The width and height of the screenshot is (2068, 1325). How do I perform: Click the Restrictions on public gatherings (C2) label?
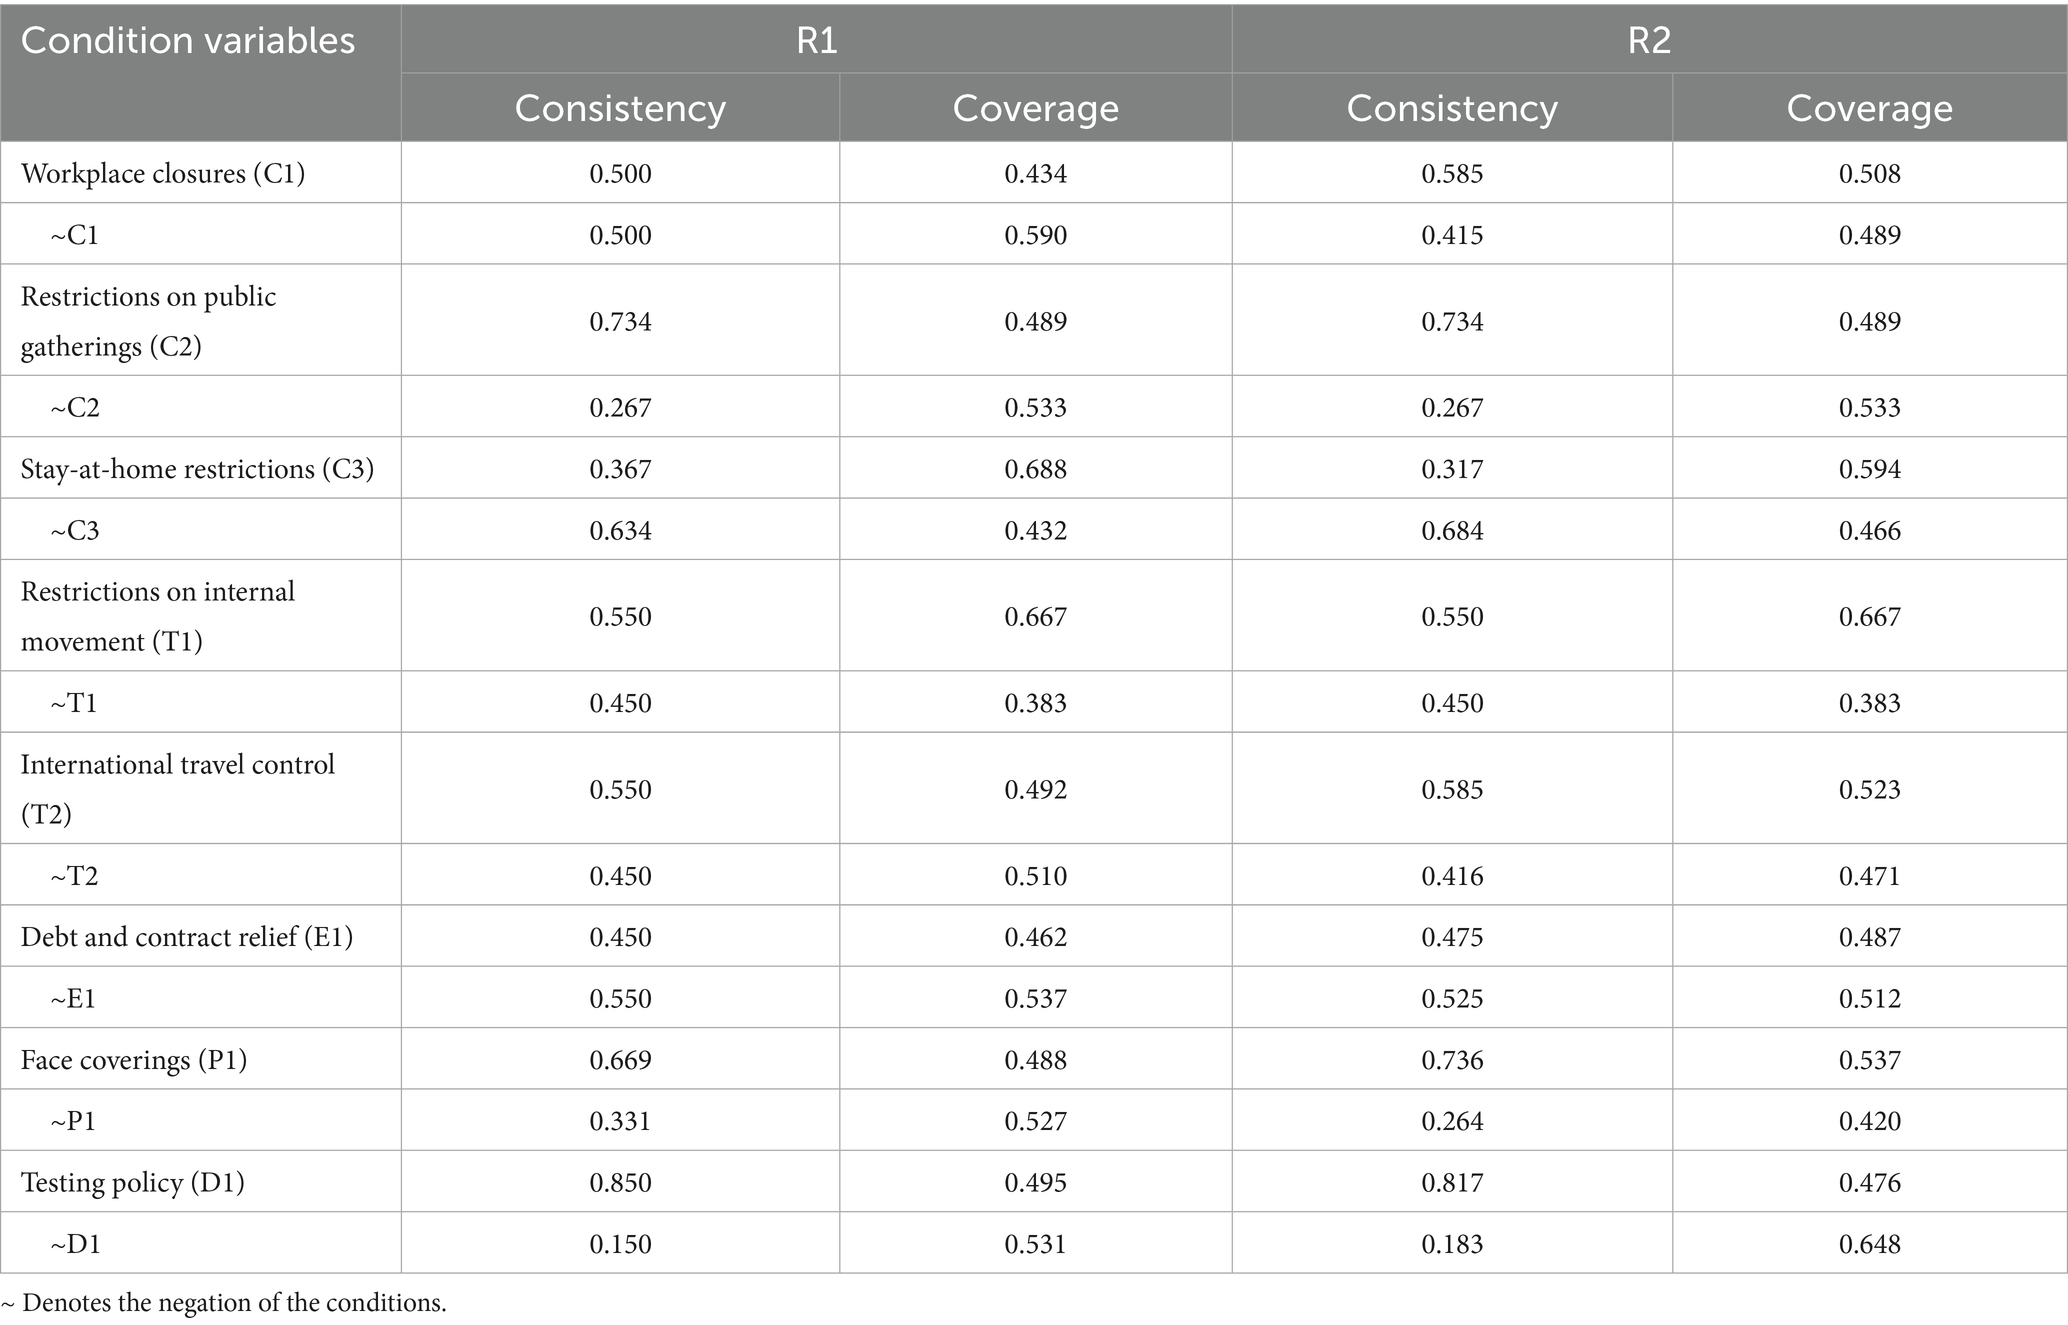148,321
